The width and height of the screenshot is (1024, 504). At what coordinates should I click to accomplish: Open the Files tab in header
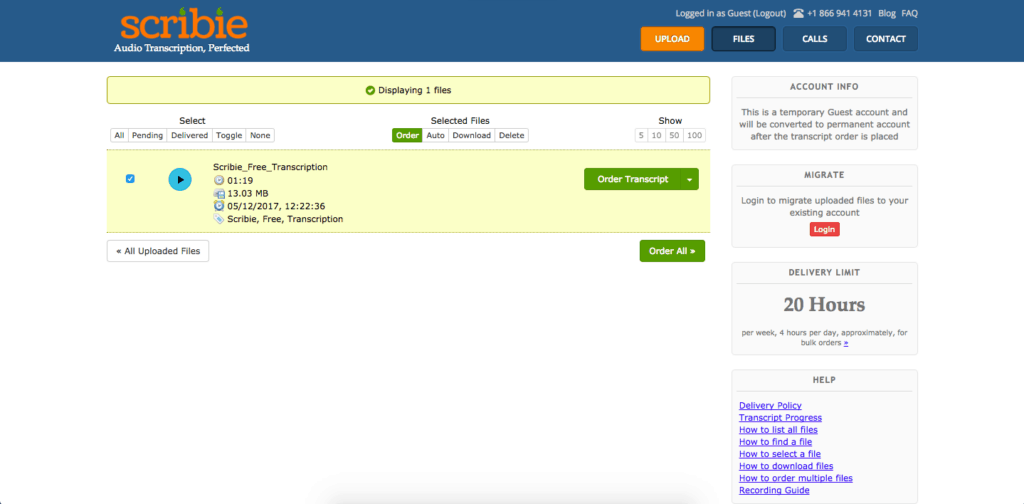743,39
